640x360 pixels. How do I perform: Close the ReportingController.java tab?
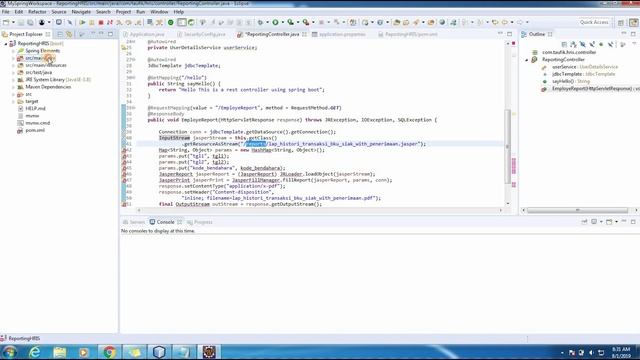coord(304,34)
